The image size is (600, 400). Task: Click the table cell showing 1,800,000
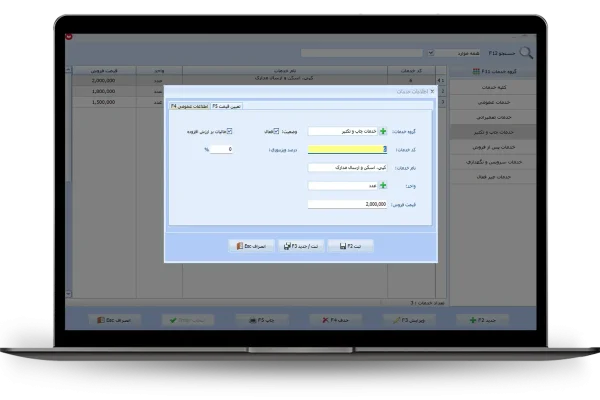tap(104, 91)
